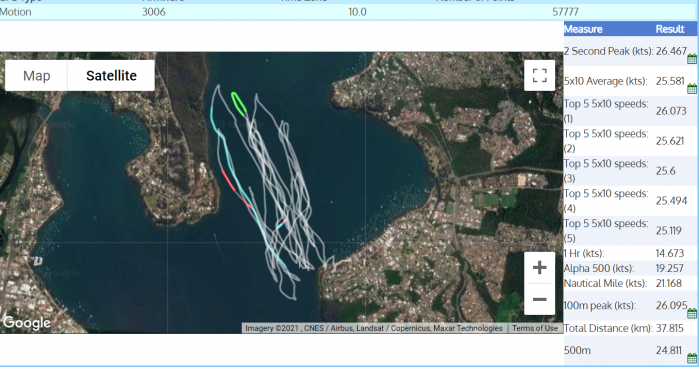The height and width of the screenshot is (367, 699).
Task: Click the Google logo on map
Action: (27, 322)
